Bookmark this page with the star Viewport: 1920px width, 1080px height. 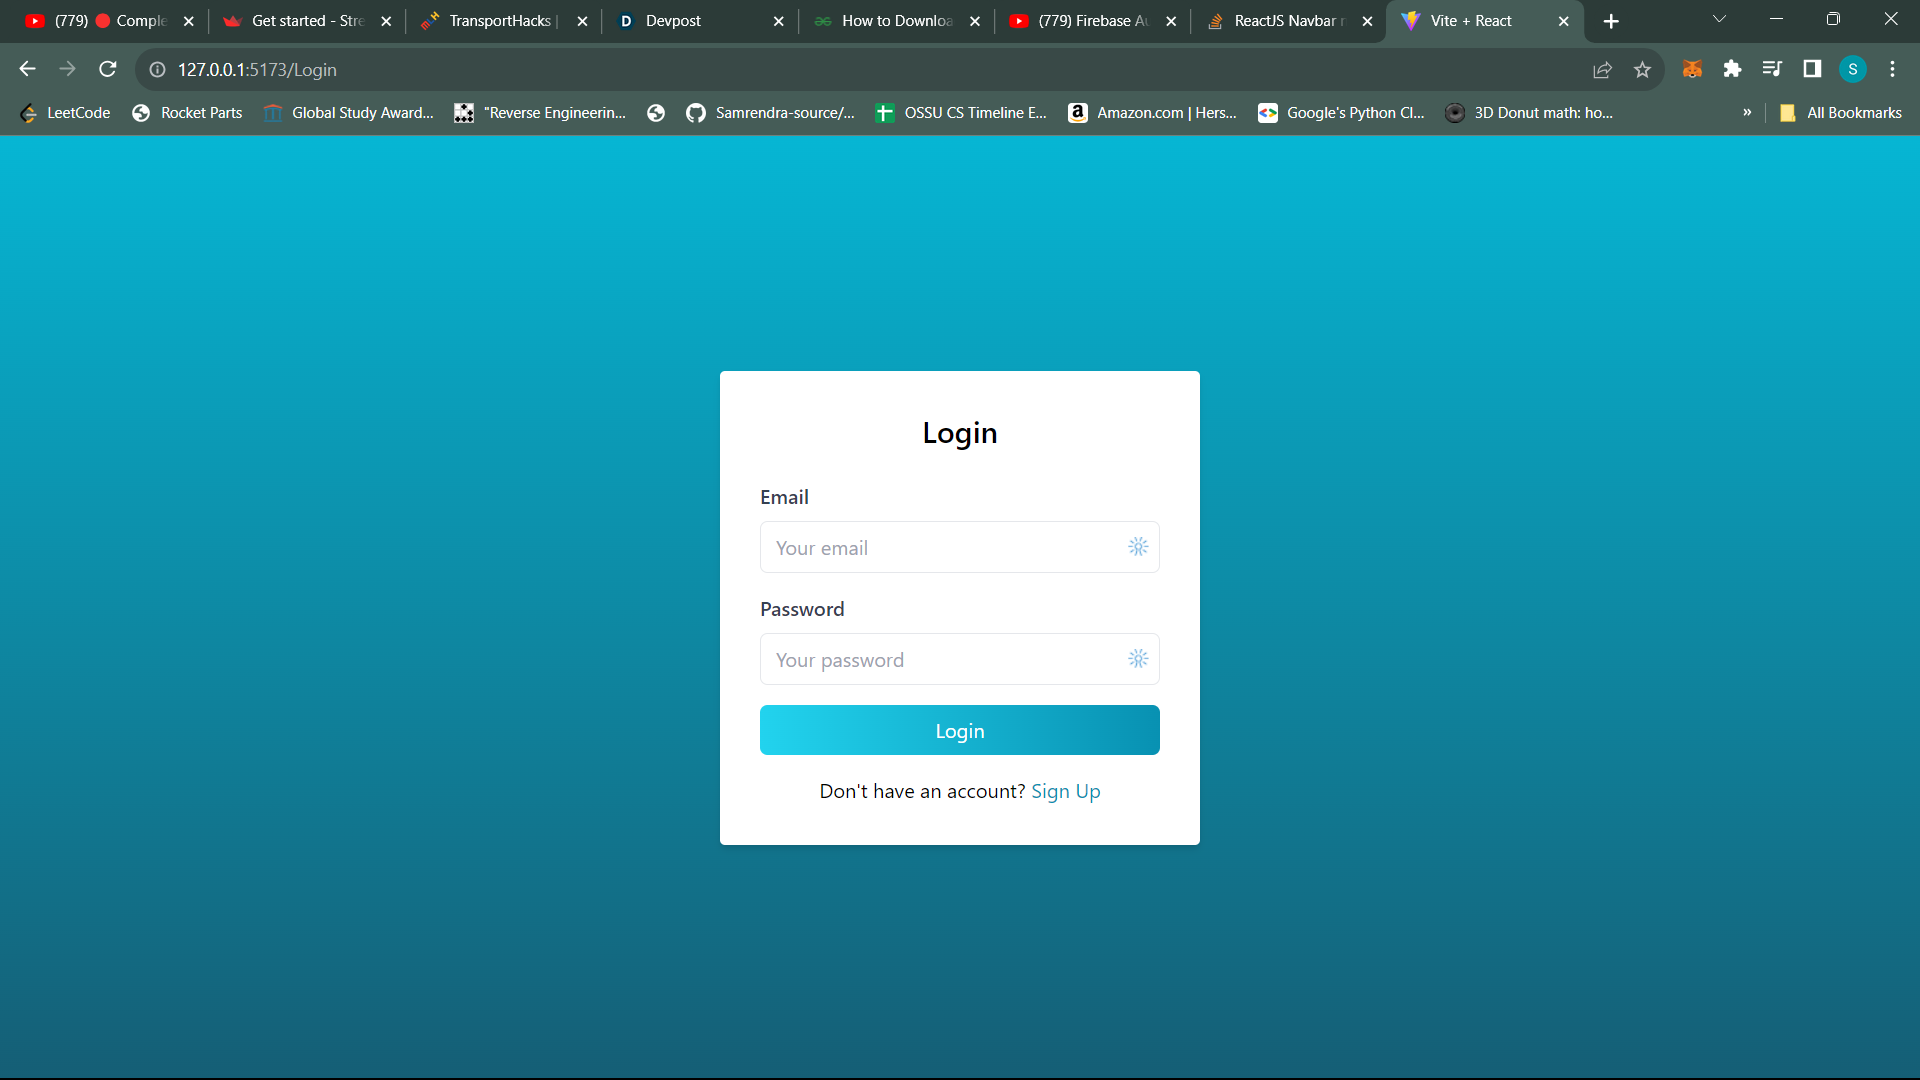(x=1643, y=69)
